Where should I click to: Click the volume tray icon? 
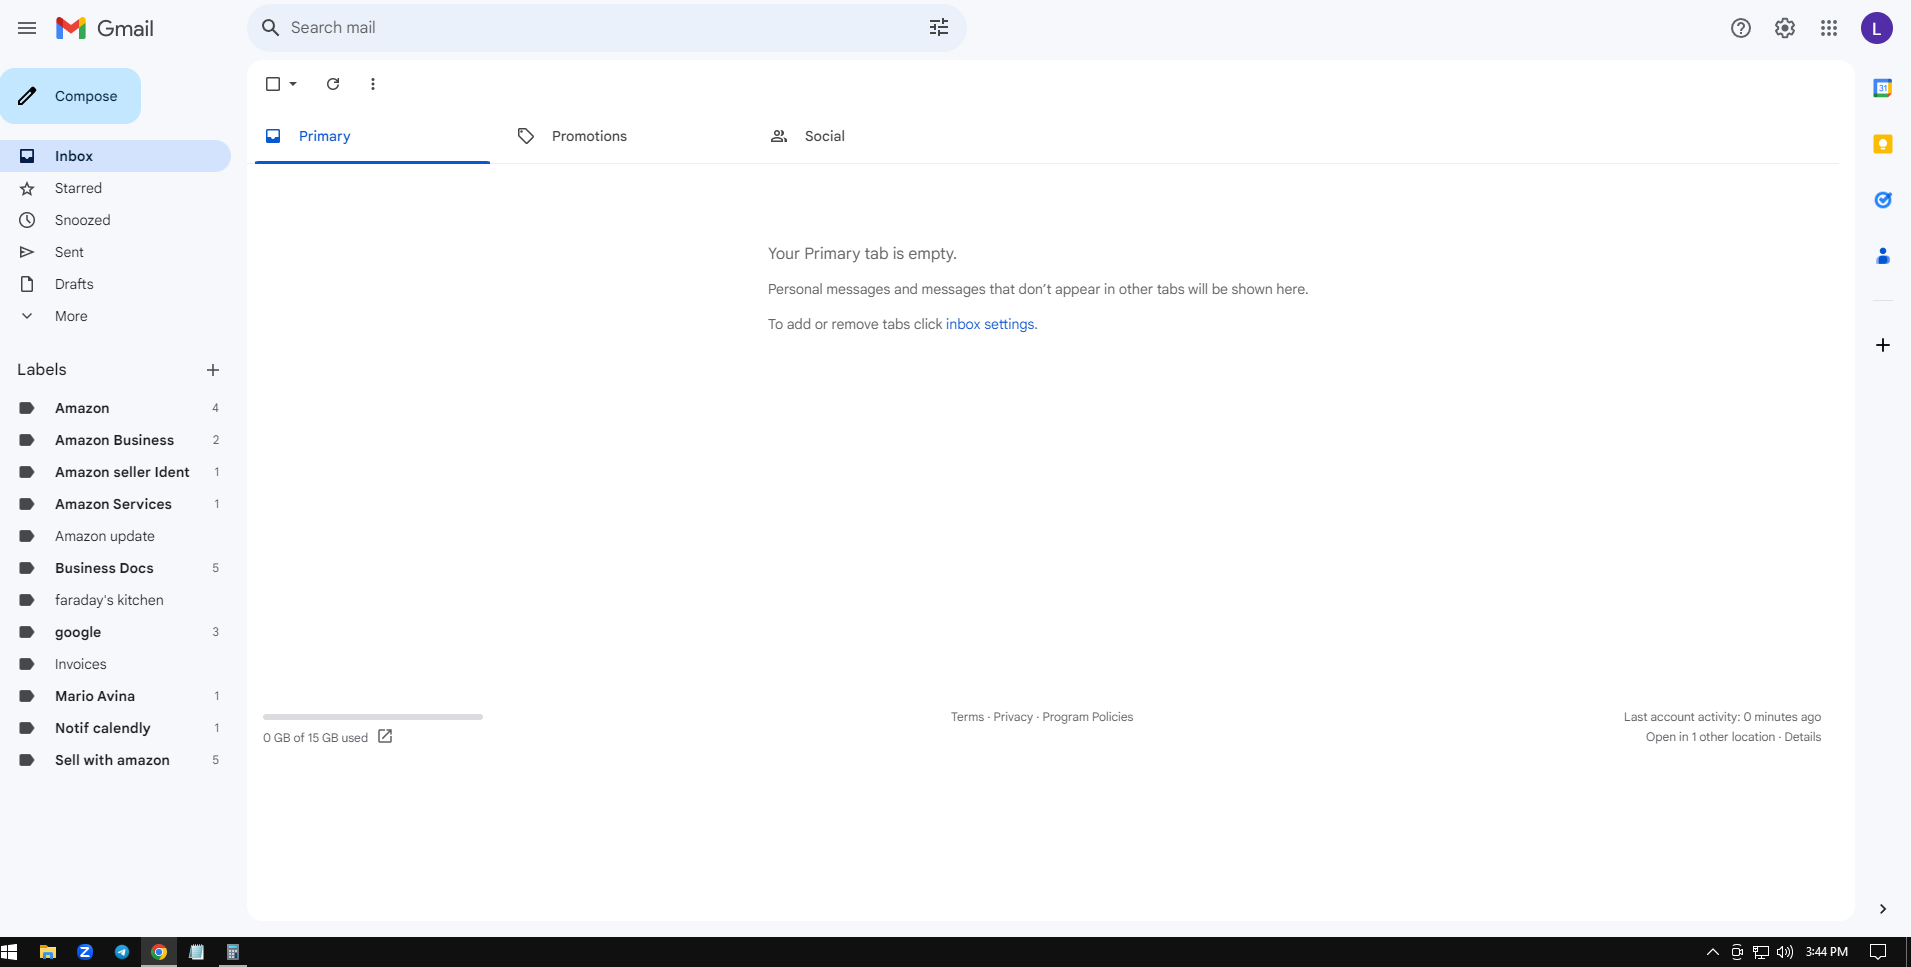coord(1785,952)
